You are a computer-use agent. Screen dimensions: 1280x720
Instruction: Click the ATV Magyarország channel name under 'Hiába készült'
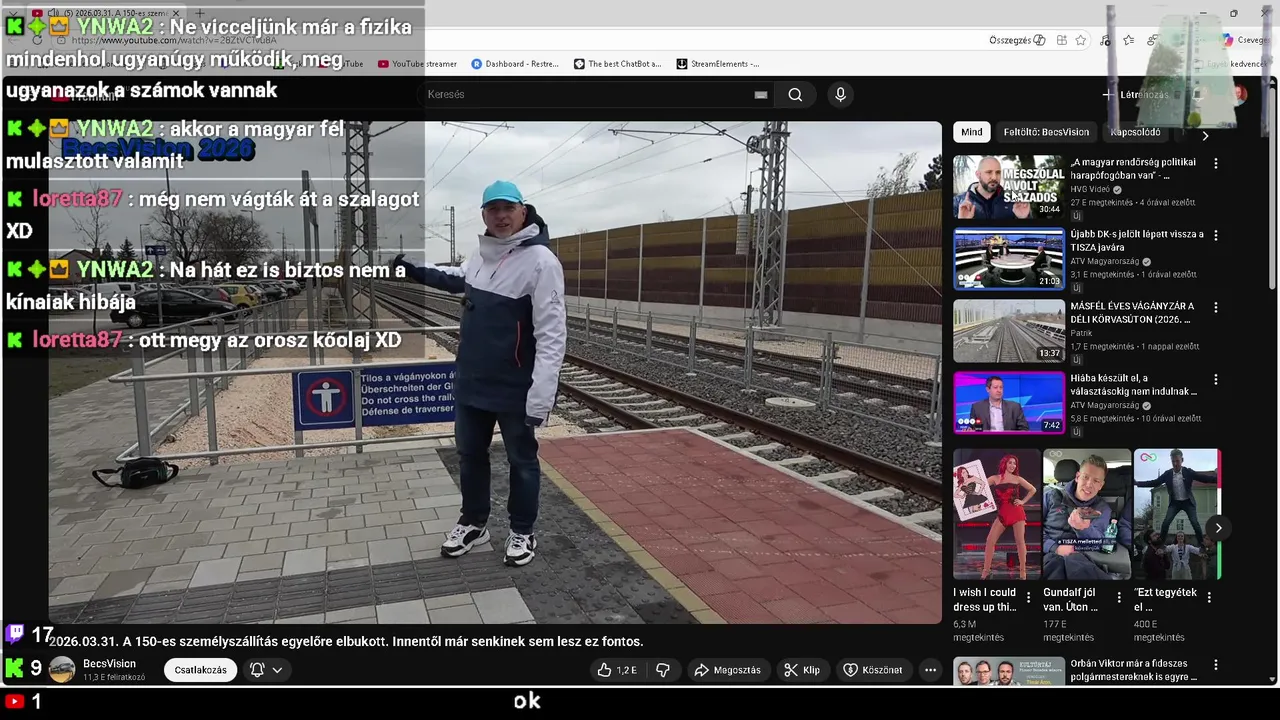point(1104,405)
